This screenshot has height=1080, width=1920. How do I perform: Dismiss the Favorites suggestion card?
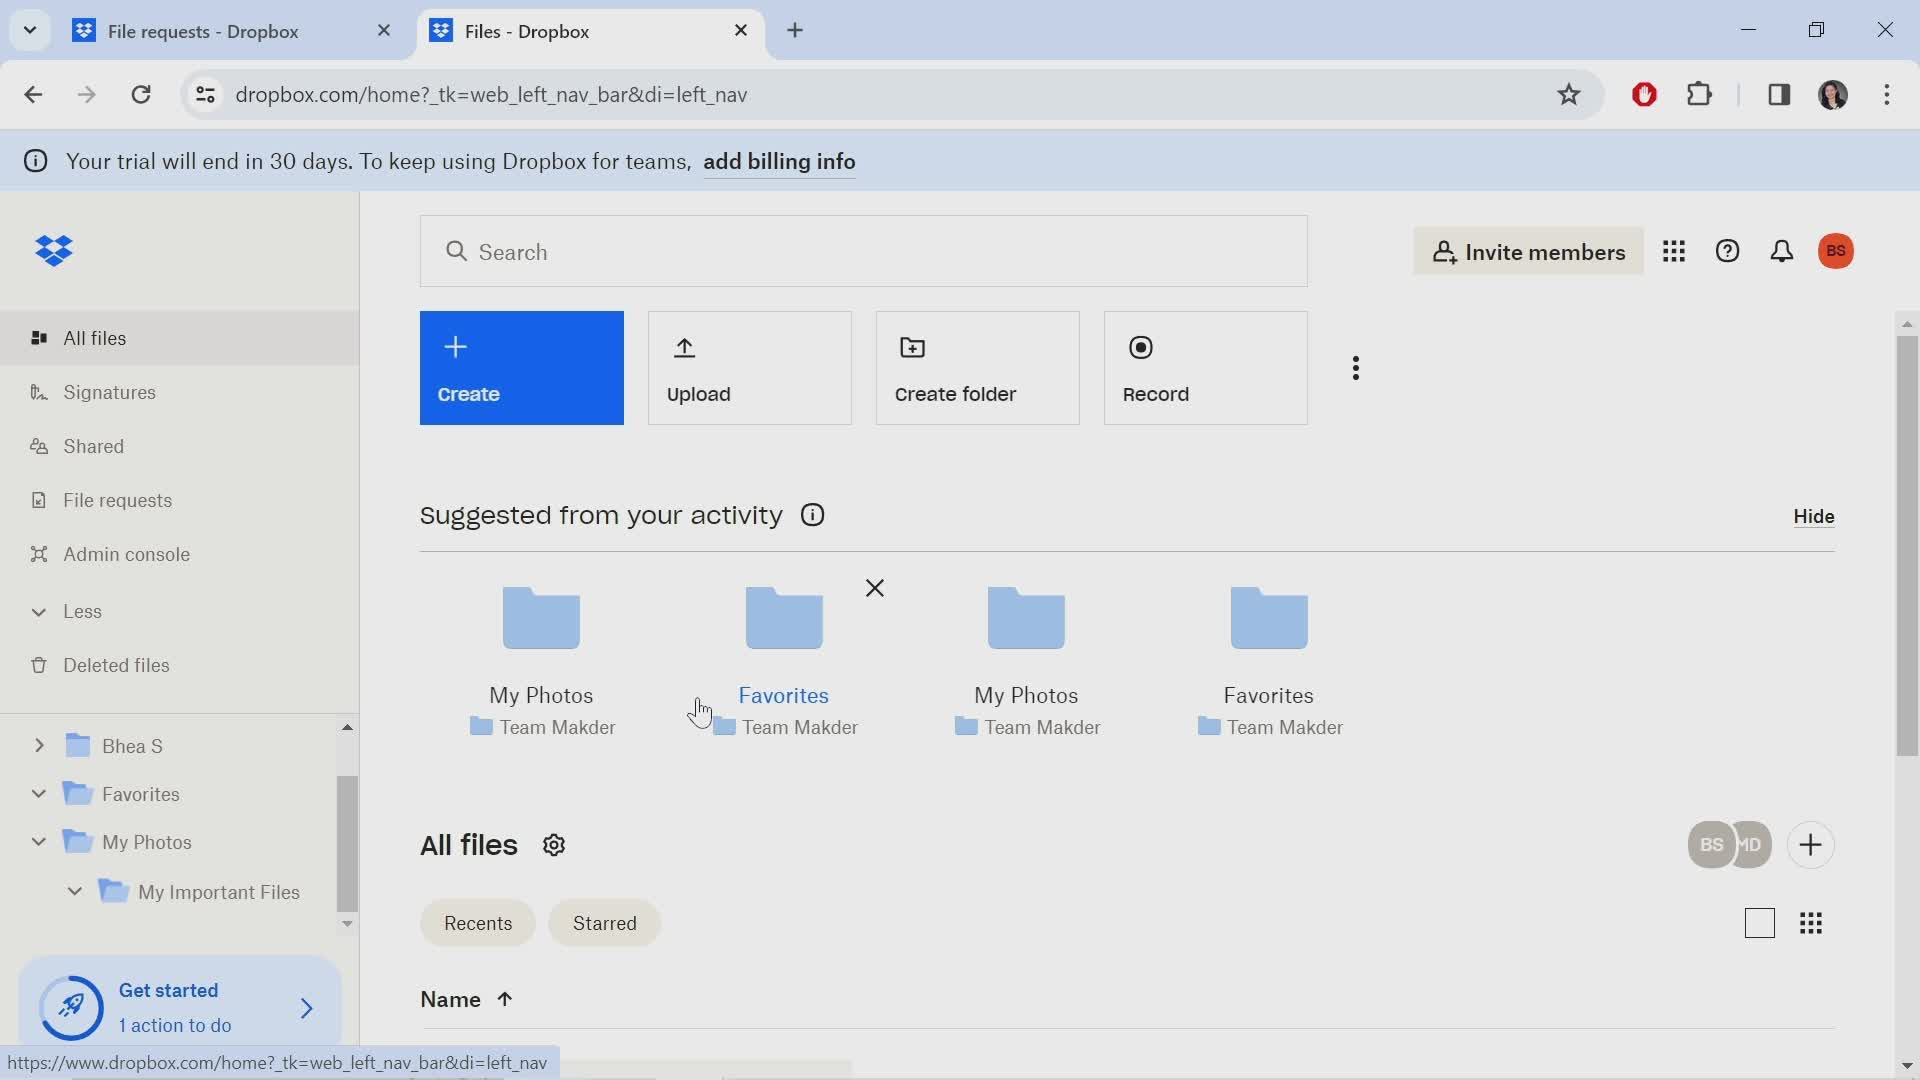click(876, 588)
